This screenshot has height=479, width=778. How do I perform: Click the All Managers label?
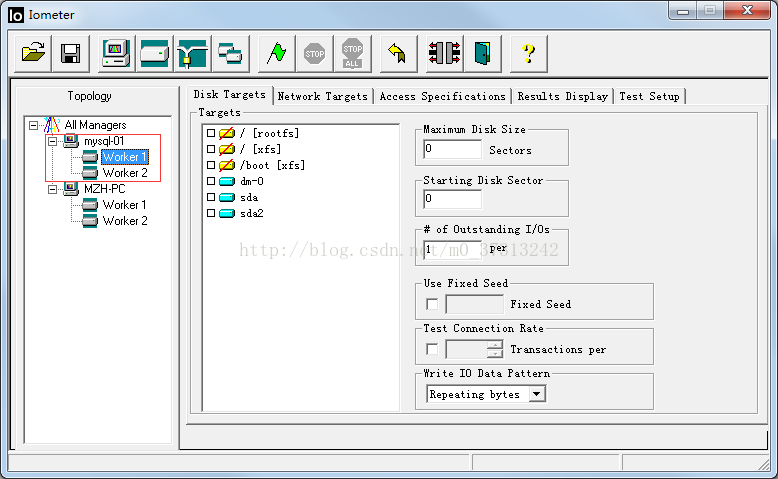[96, 125]
